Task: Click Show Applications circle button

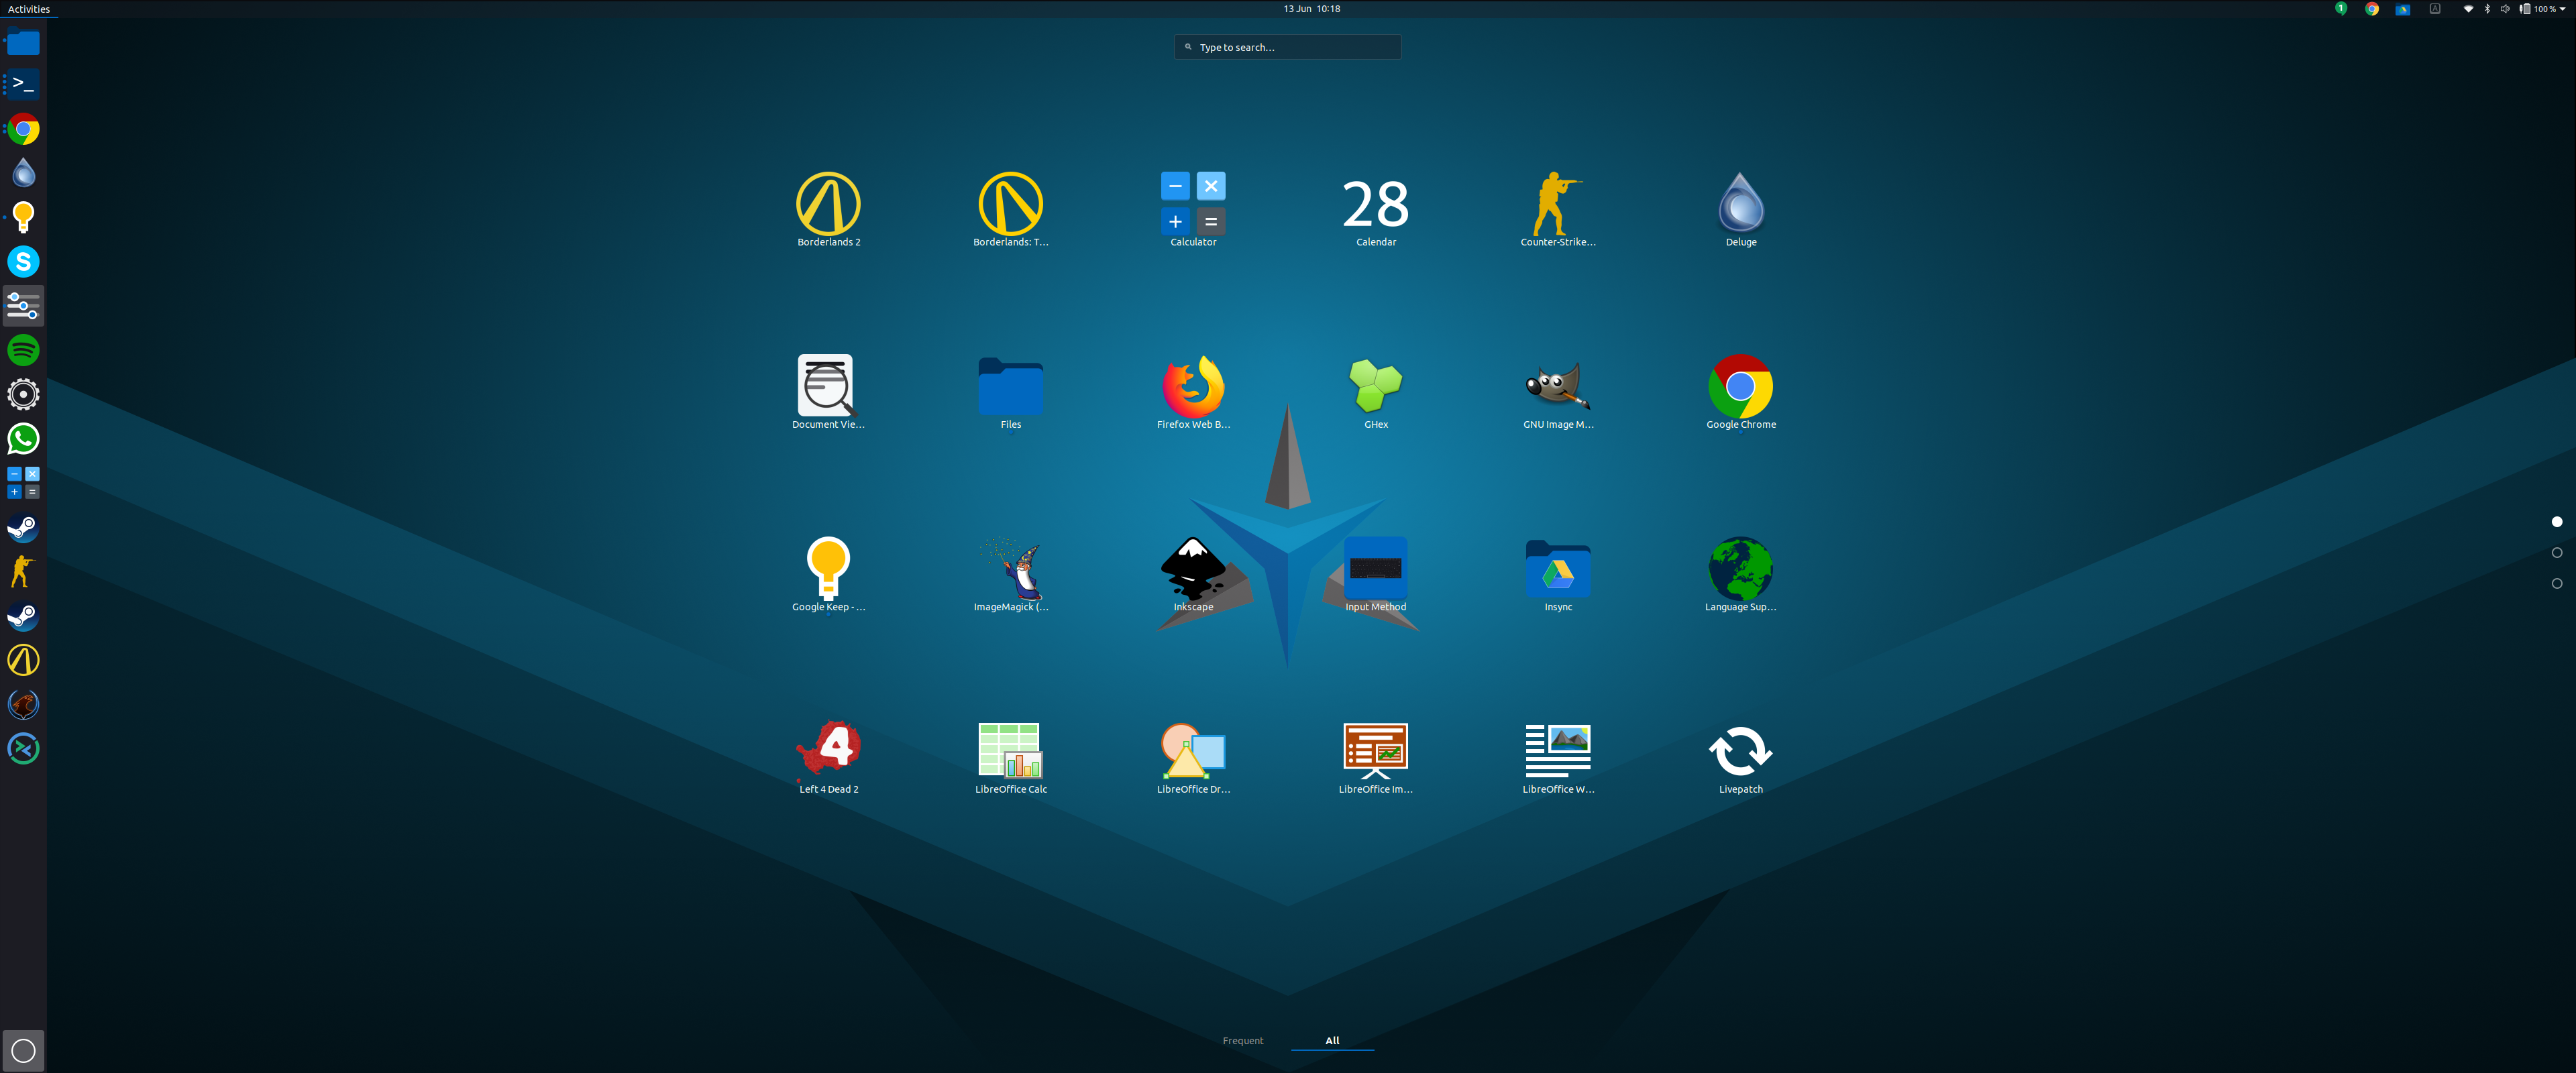Action: (23, 1050)
